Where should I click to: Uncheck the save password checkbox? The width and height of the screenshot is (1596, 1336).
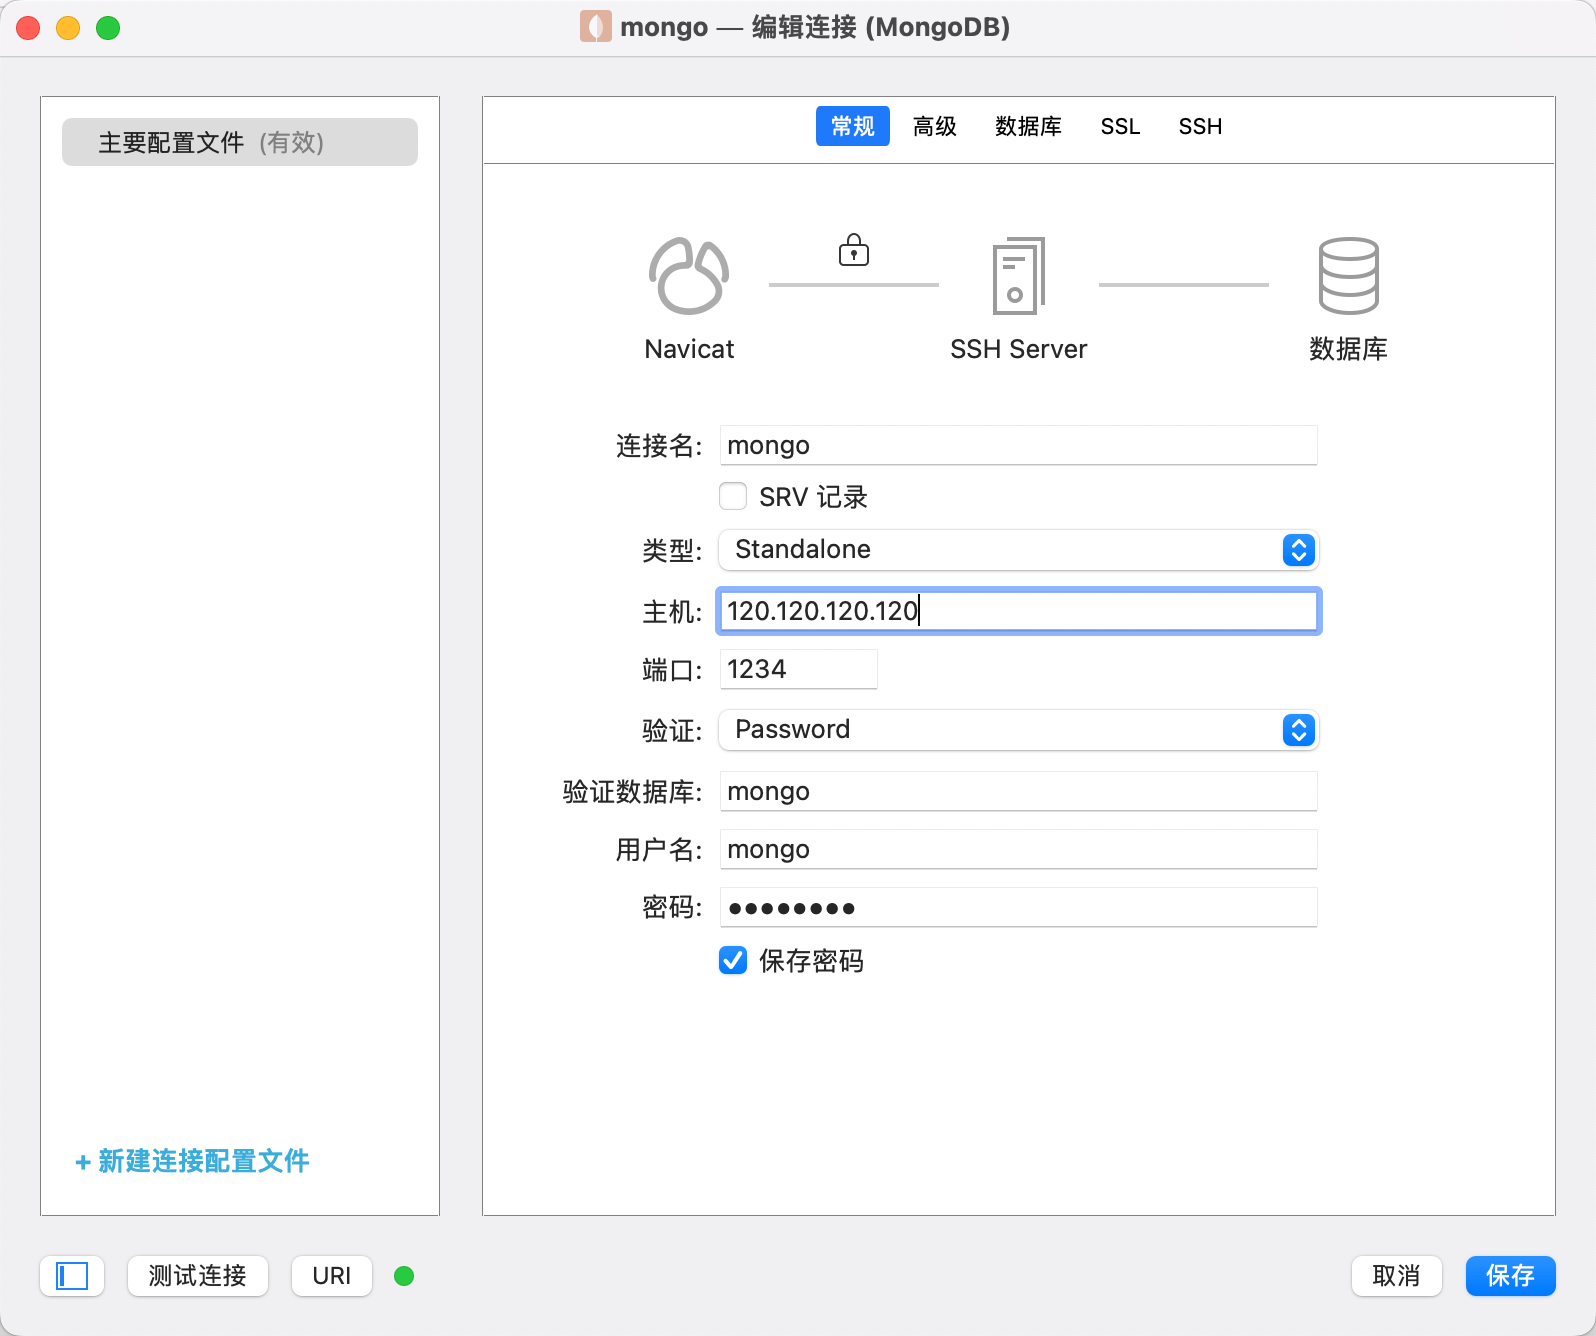[x=733, y=961]
